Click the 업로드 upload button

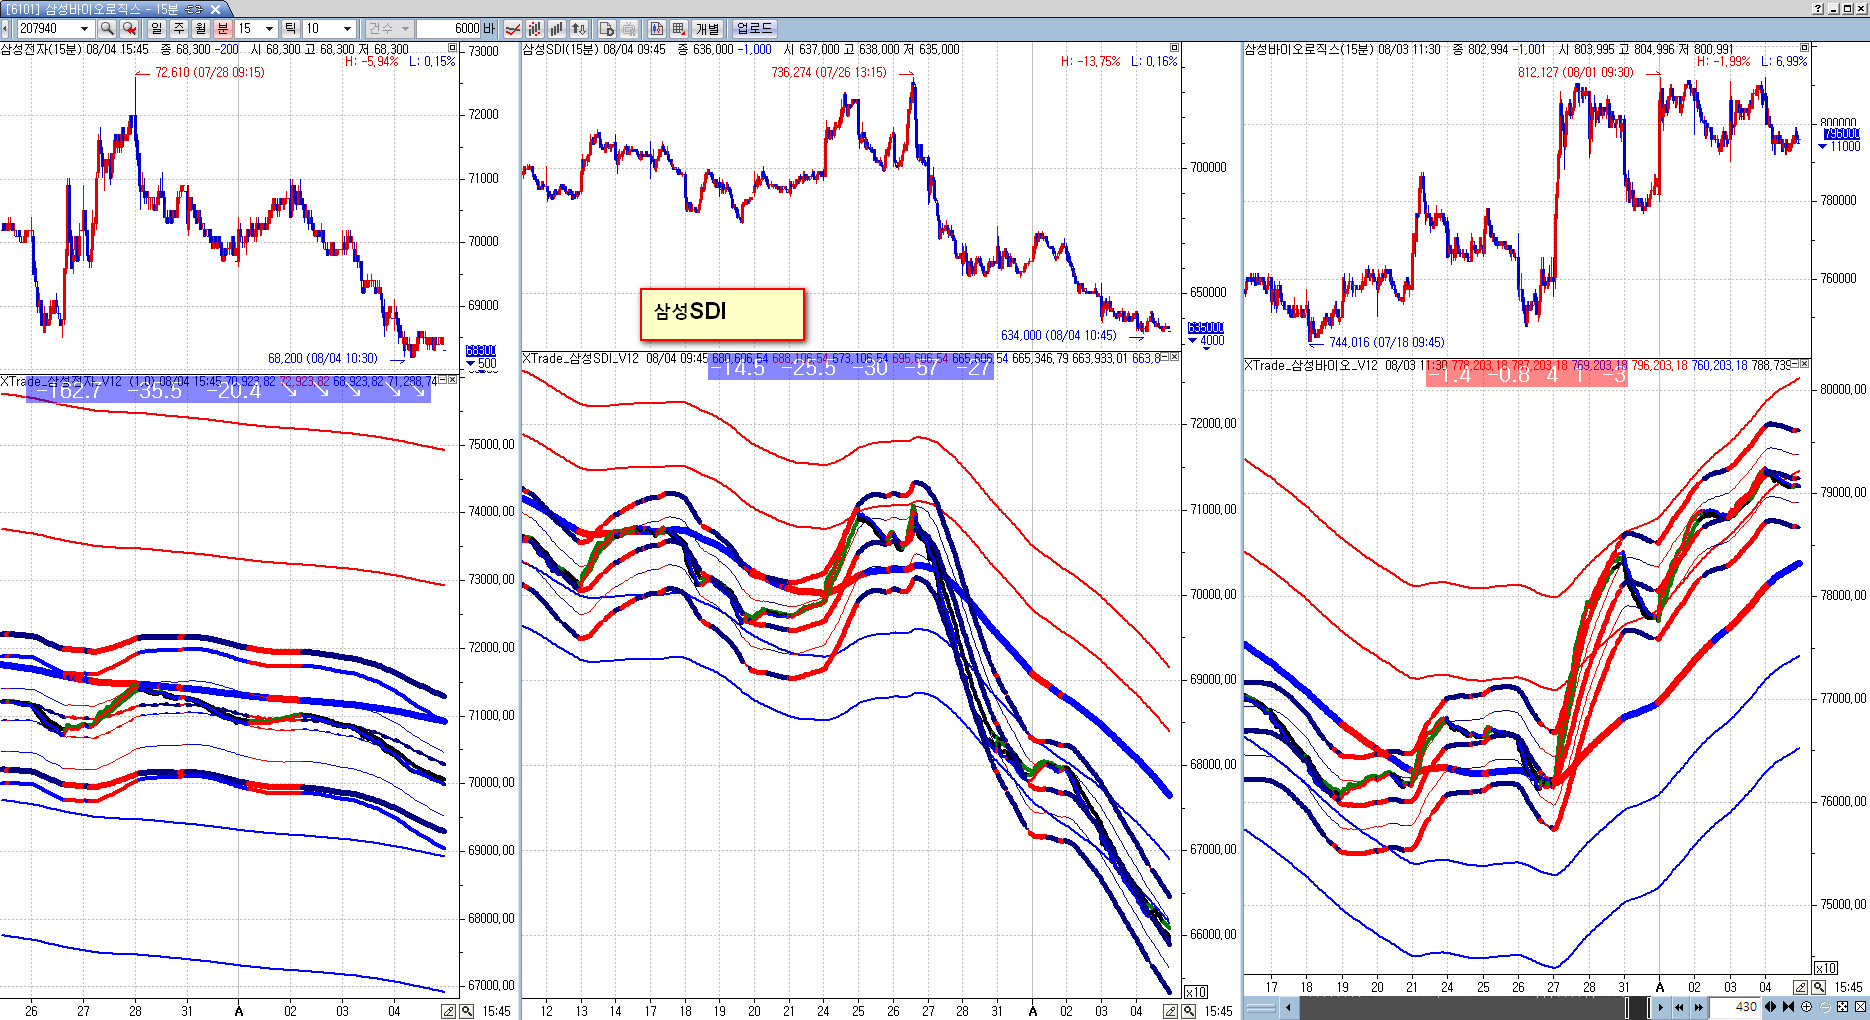(754, 29)
